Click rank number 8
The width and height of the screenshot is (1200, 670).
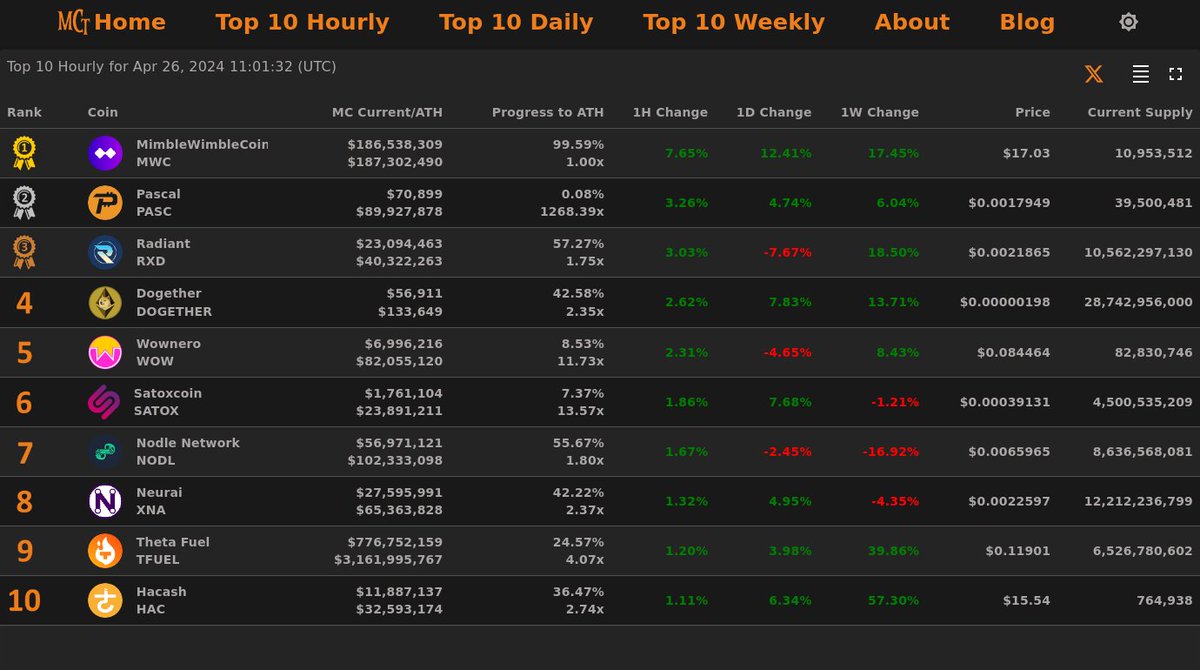24,502
